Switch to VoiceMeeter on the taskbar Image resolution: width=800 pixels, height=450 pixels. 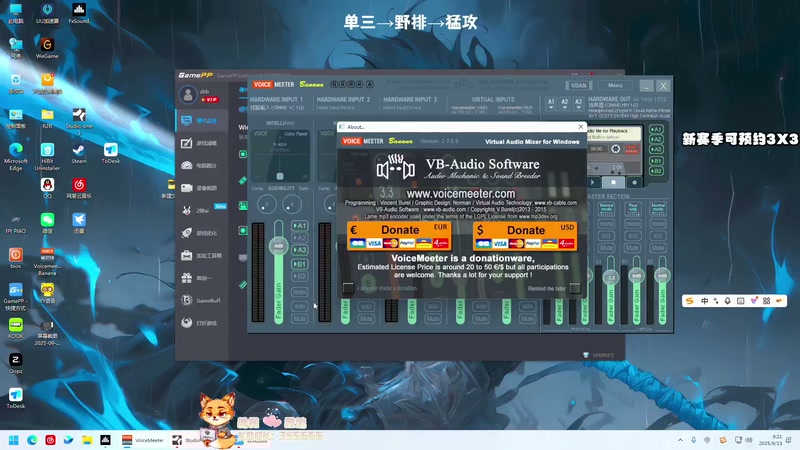[x=143, y=440]
